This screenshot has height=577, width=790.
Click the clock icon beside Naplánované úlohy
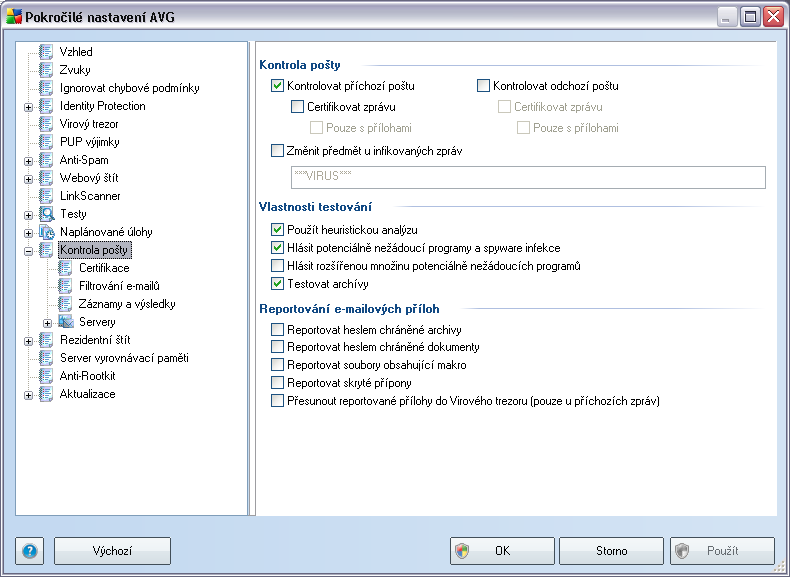47,232
